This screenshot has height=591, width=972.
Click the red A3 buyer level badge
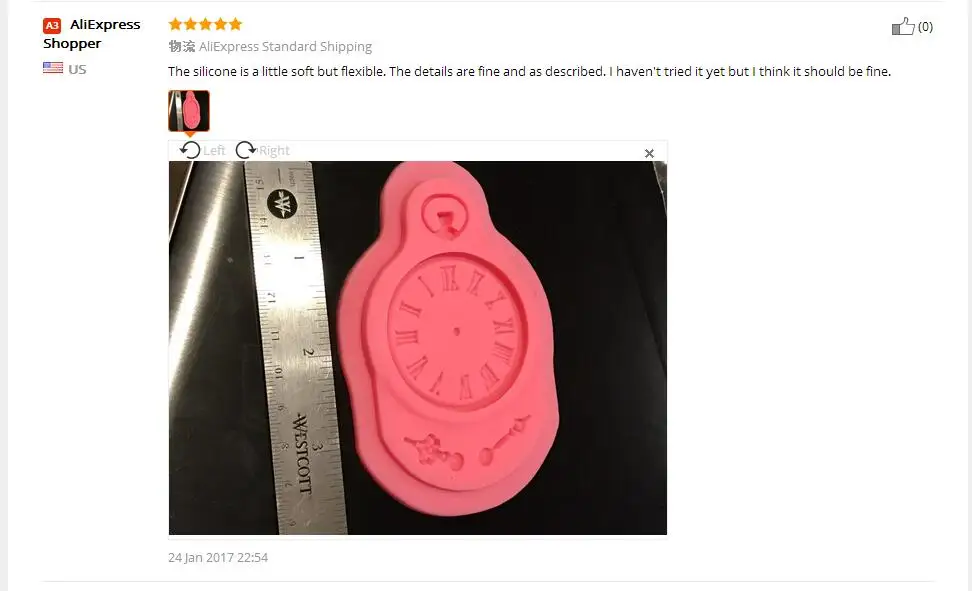52,25
